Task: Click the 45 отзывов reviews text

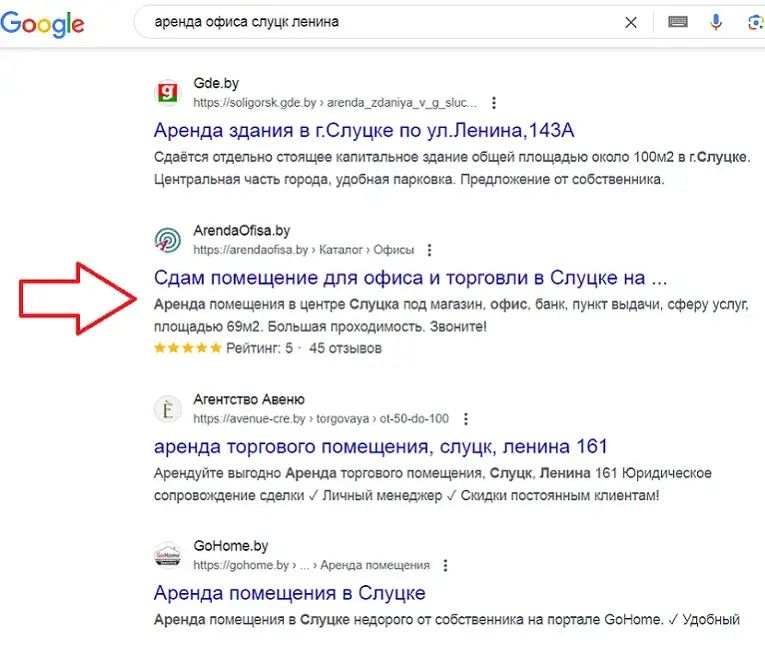Action: [x=345, y=348]
